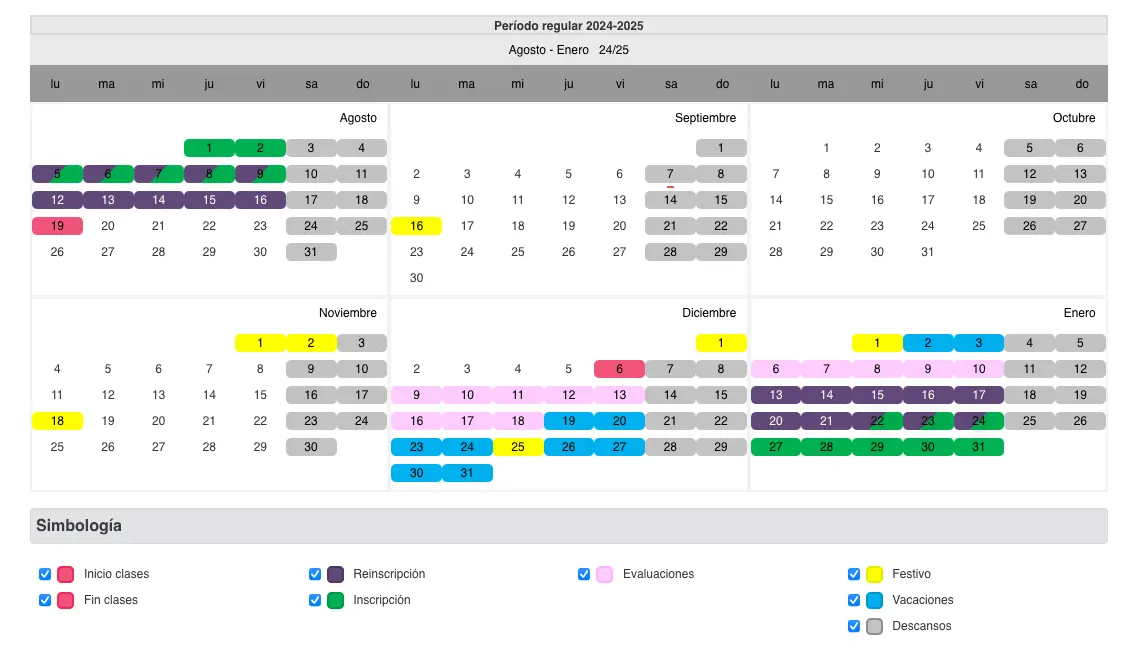Select yellow November 1 holiday
The height and width of the screenshot is (648, 1137).
(260, 343)
